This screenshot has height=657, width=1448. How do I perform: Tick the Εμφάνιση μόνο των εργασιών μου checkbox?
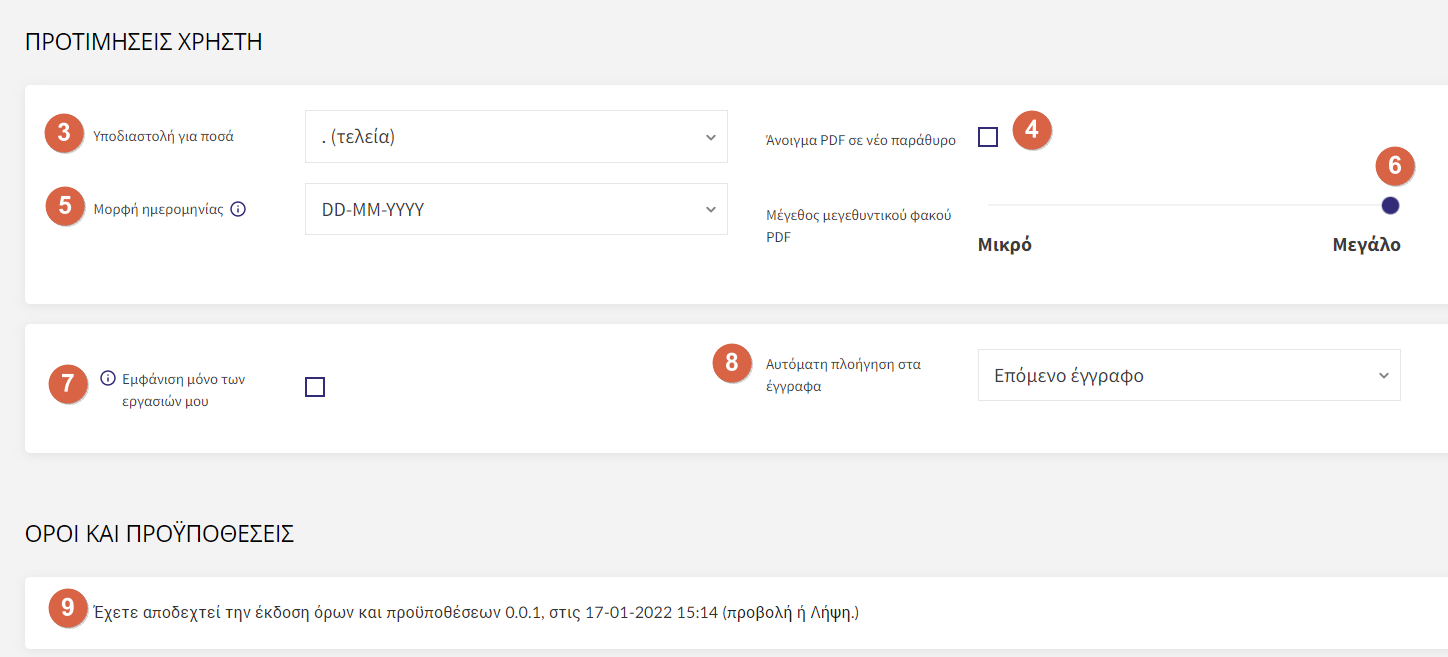(315, 387)
